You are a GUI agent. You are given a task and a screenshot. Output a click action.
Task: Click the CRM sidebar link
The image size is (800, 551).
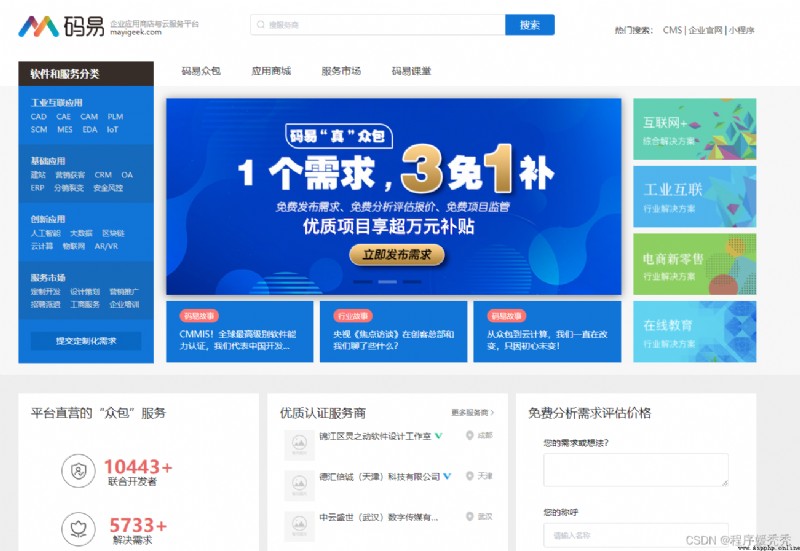tap(103, 175)
